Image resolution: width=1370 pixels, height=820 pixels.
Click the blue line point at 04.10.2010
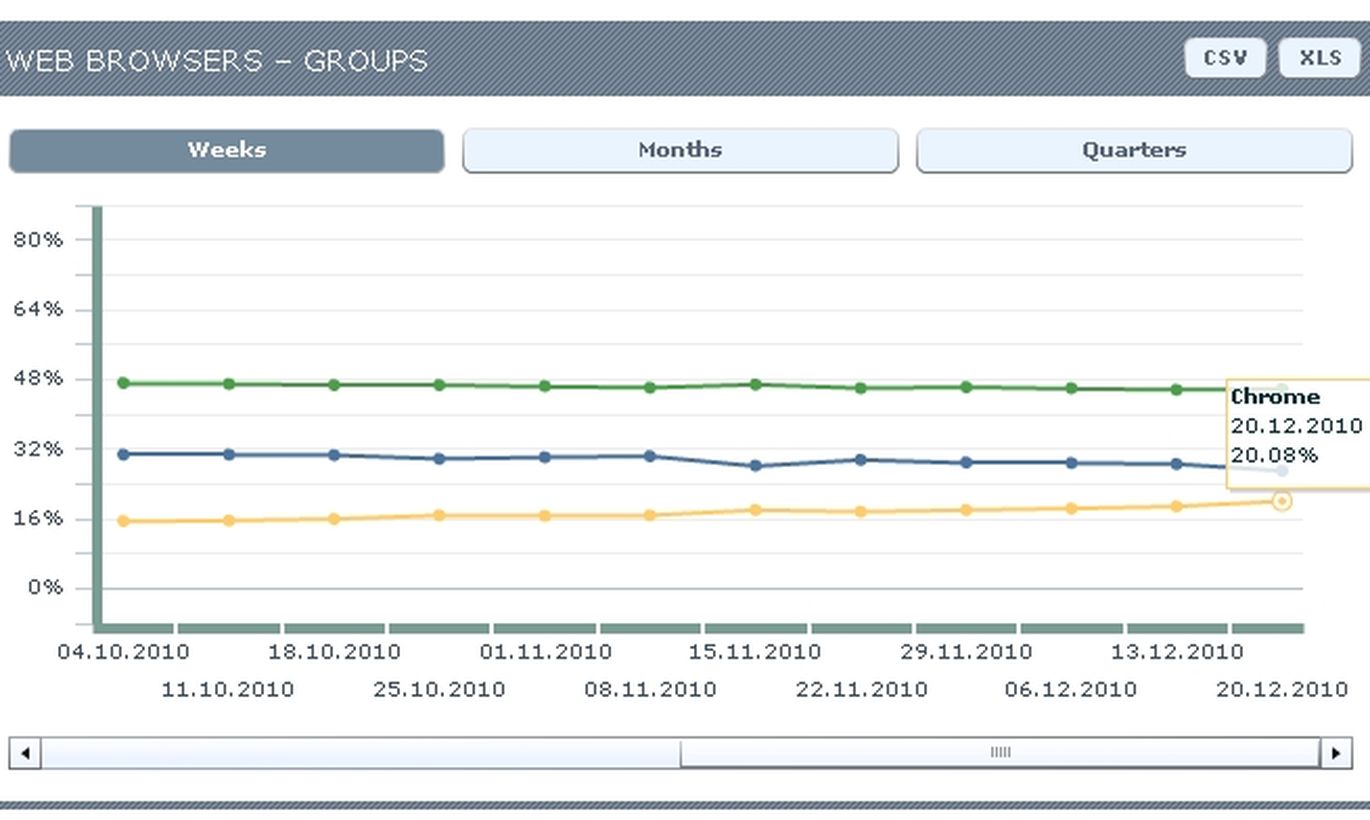click(x=123, y=454)
